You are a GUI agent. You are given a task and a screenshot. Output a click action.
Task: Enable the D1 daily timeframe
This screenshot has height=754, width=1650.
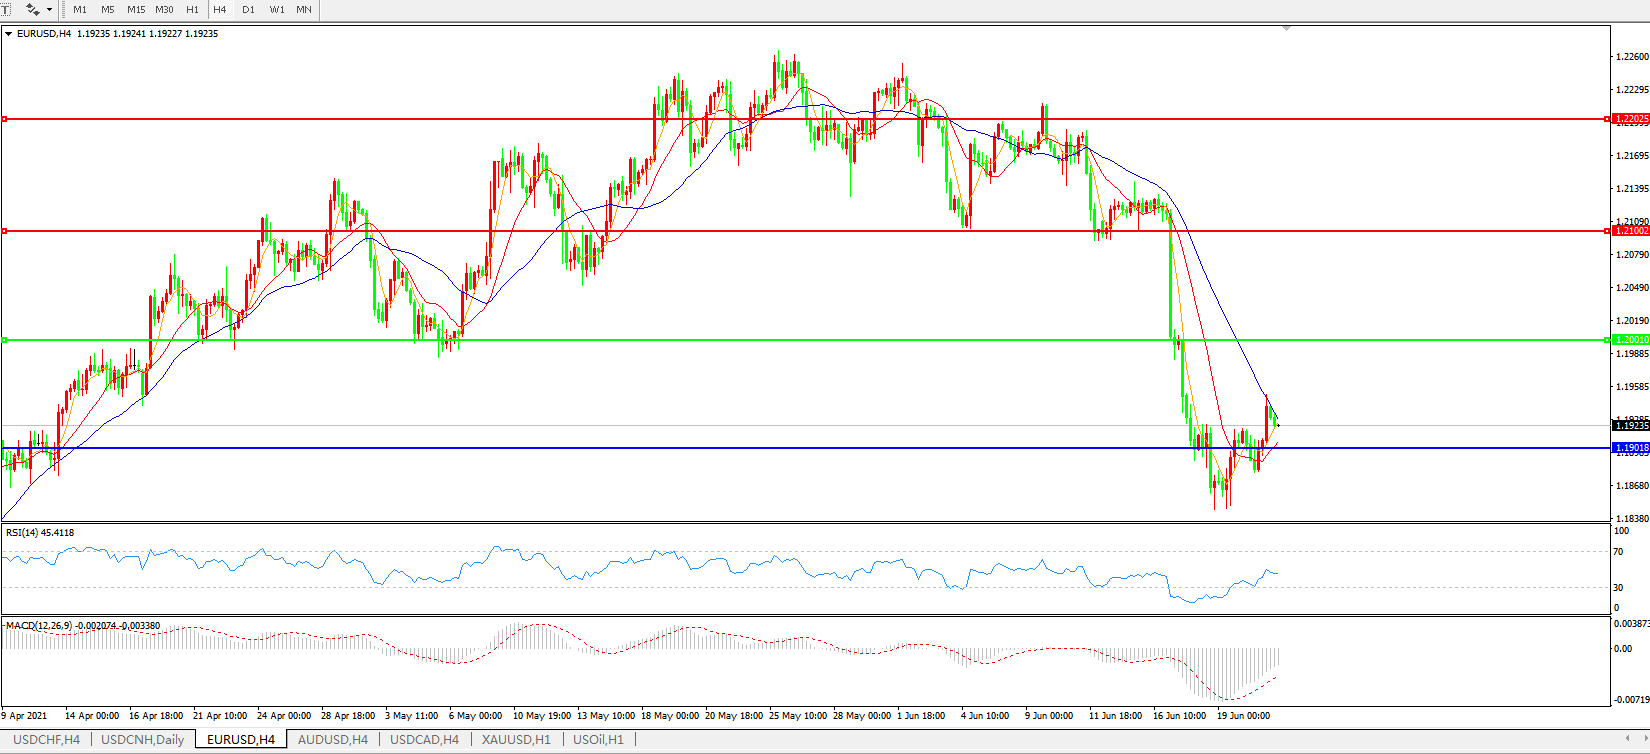pos(248,9)
